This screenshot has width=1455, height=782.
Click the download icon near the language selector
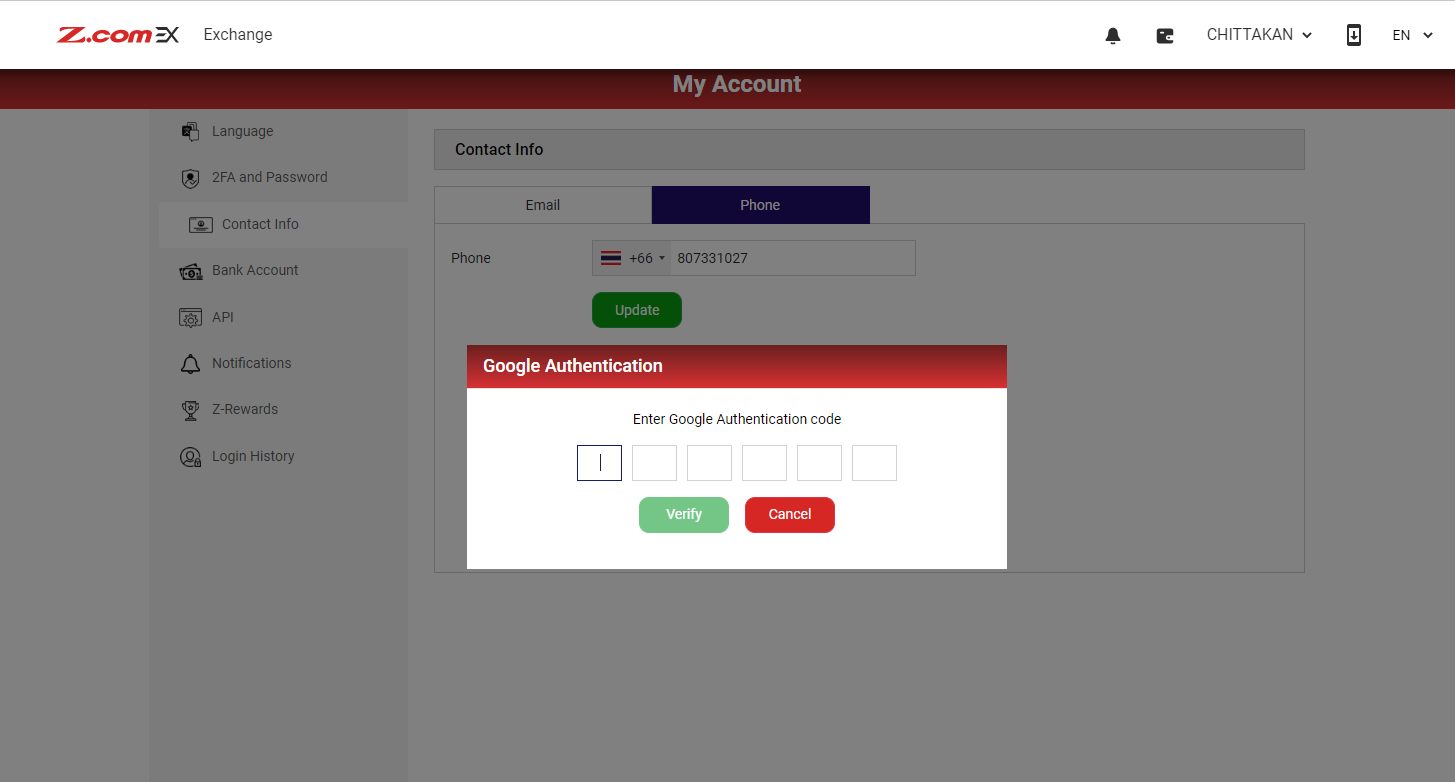point(1353,34)
